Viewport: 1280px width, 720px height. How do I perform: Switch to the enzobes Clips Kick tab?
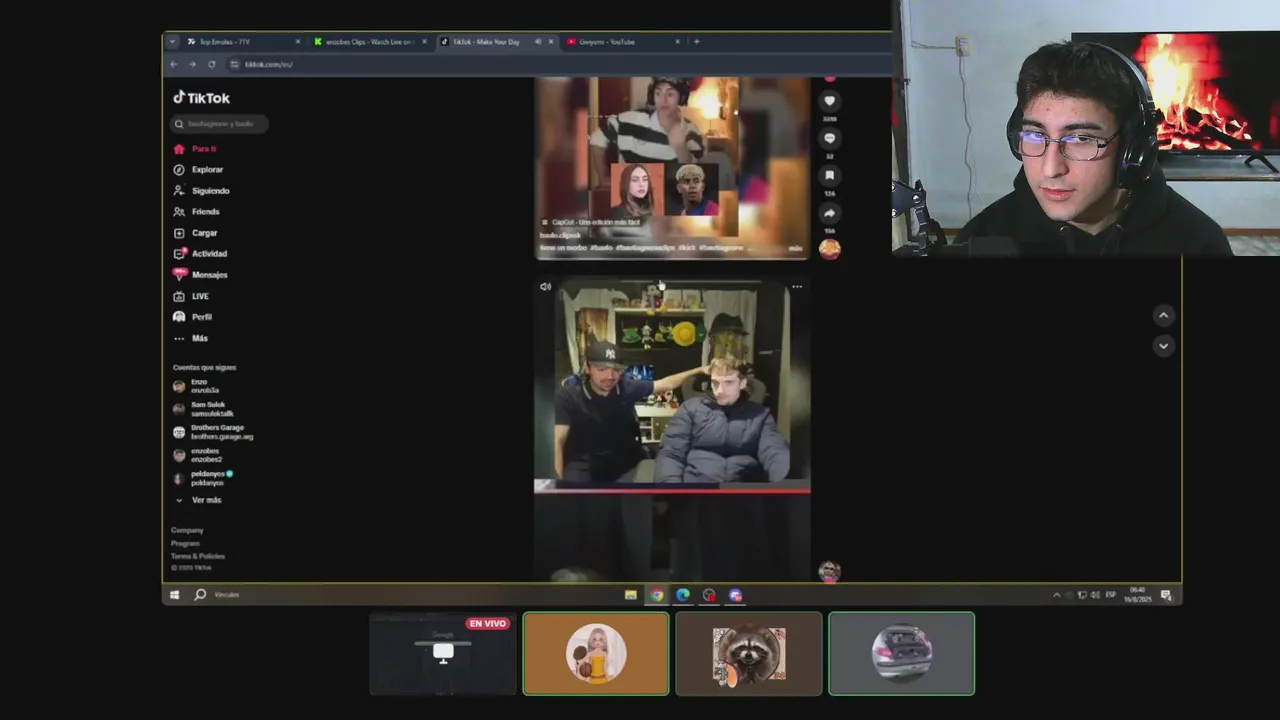coord(368,42)
